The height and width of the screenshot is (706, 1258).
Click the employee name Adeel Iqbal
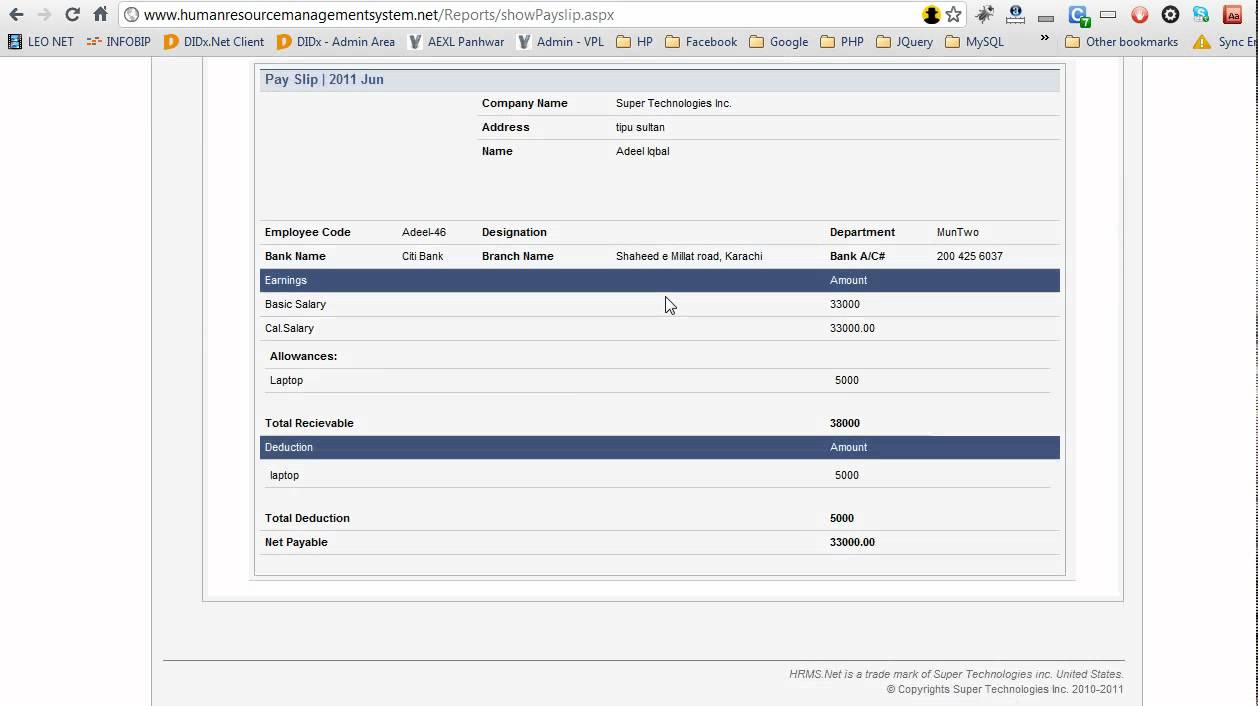(x=643, y=151)
